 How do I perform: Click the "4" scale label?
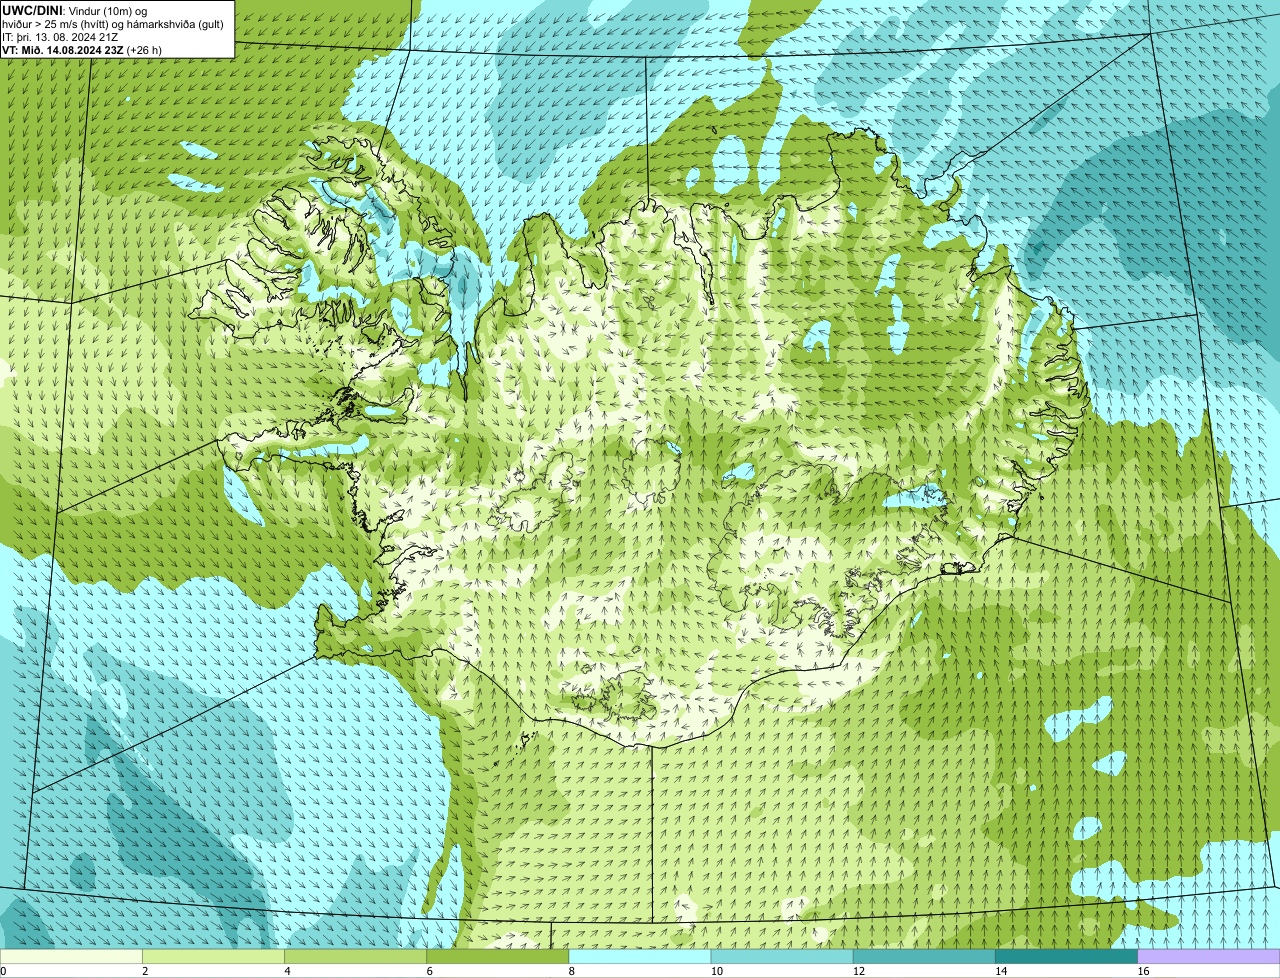[x=287, y=971]
